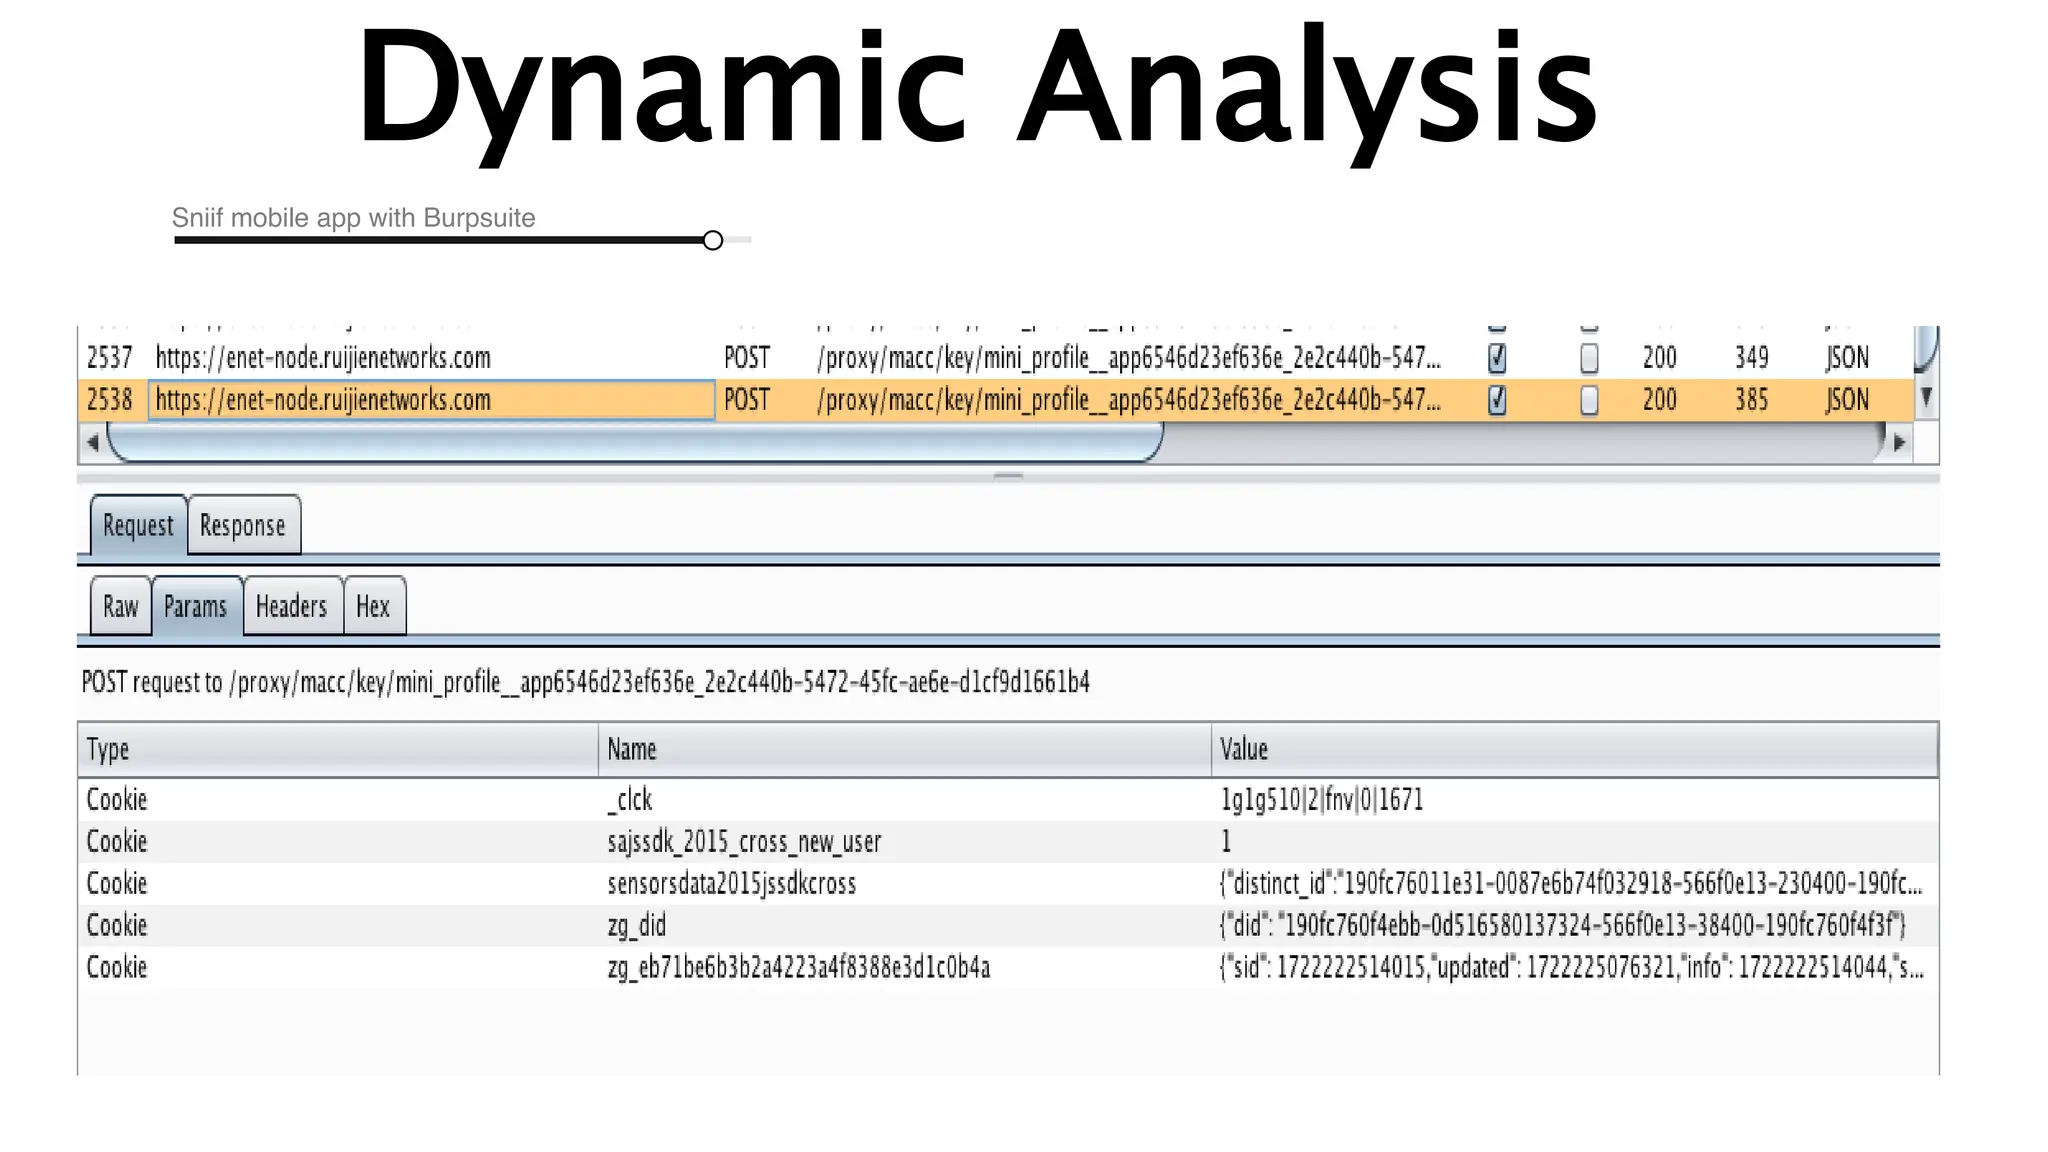Click the selected host URL cell in row 2538
2048x1152 pixels.
(x=431, y=400)
